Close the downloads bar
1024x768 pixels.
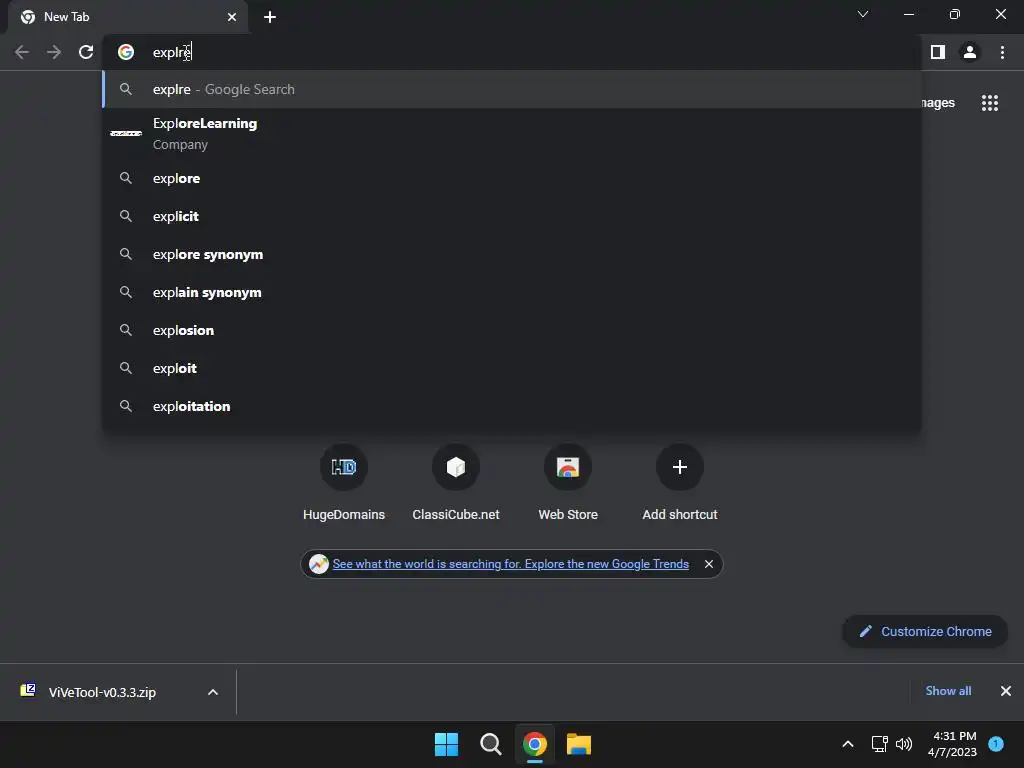tap(1006, 691)
